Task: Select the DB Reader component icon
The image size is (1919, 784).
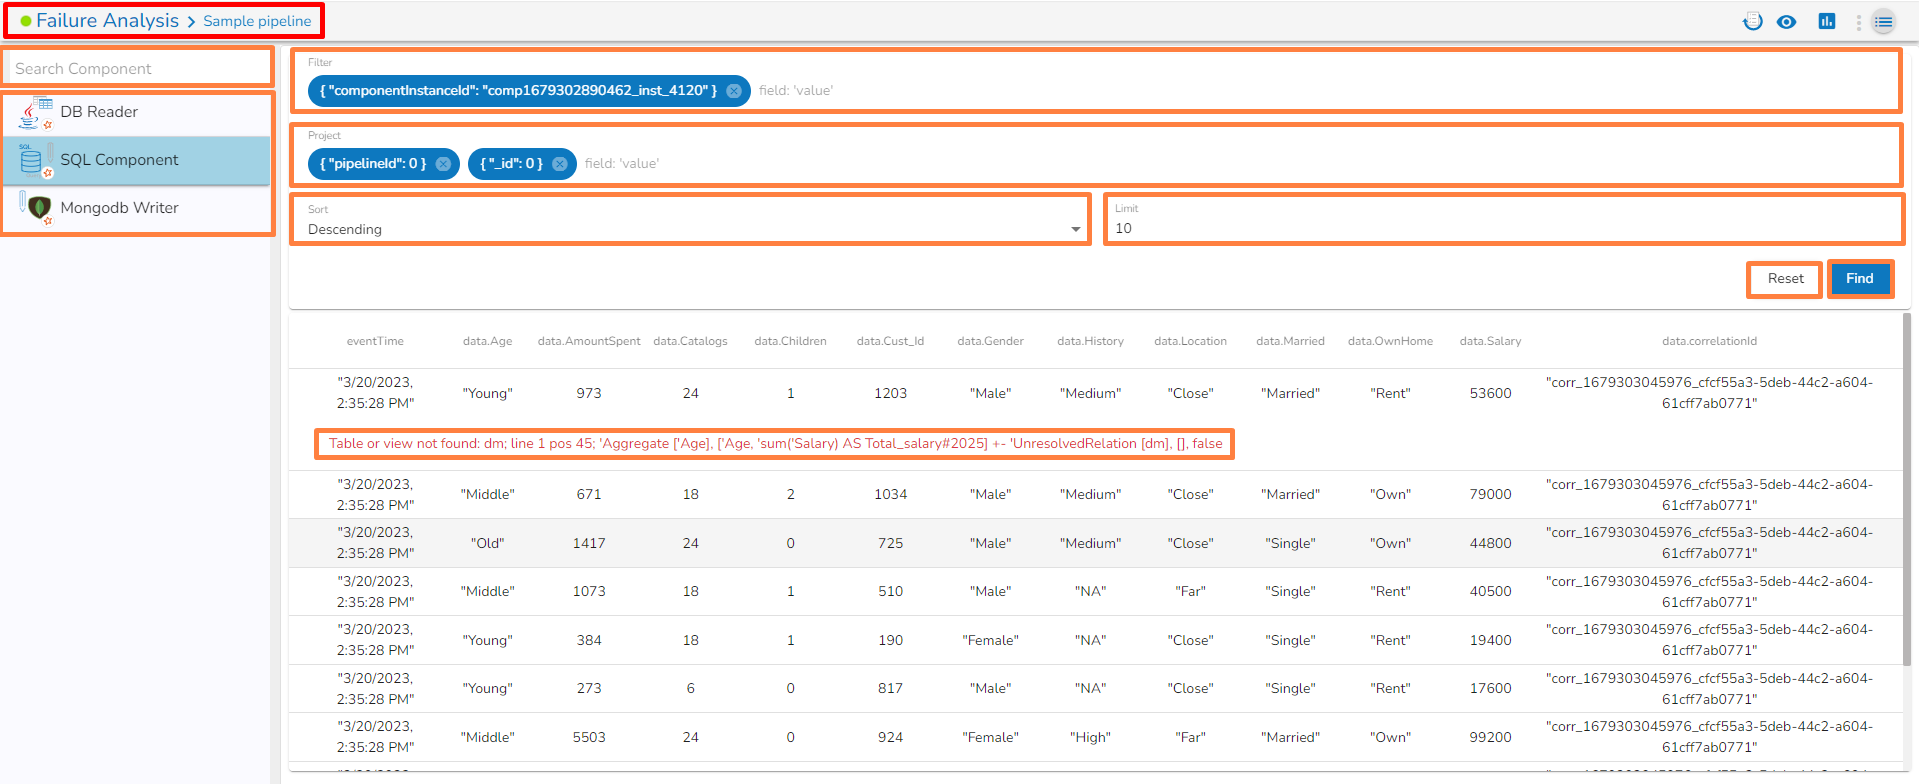Action: pyautogui.click(x=36, y=112)
